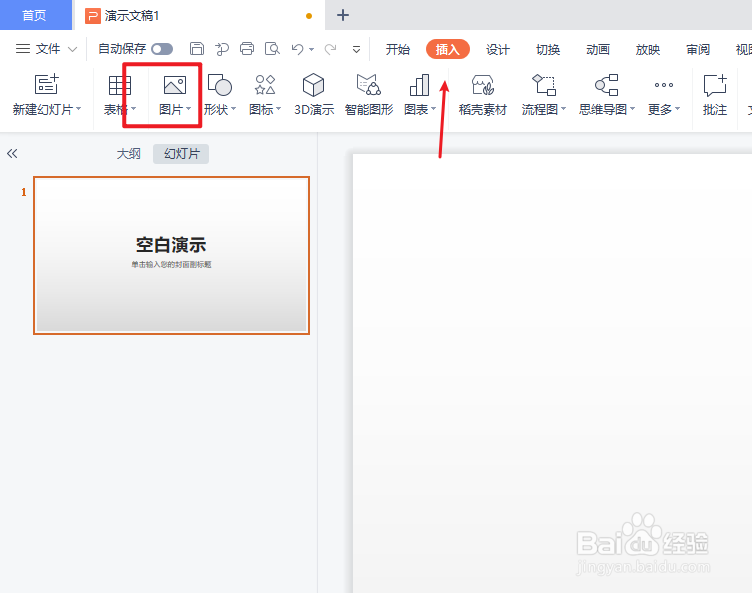Click the Redo arrow

click(330, 49)
